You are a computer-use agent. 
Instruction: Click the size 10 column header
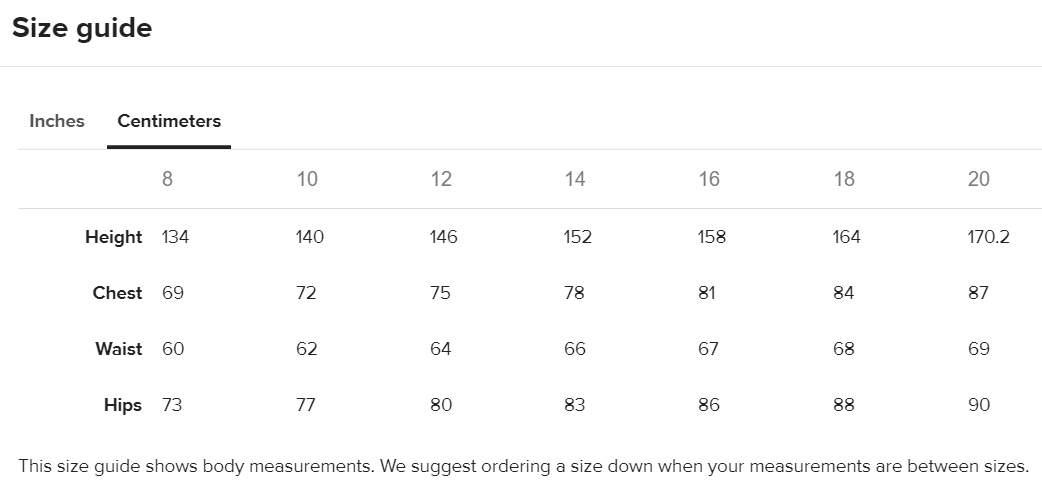click(307, 179)
